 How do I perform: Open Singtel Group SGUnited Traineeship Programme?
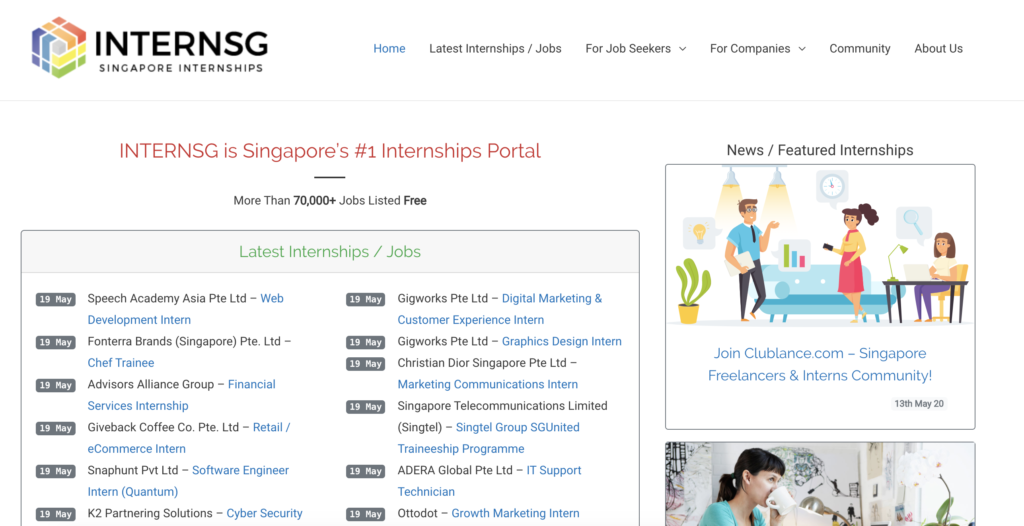(488, 438)
